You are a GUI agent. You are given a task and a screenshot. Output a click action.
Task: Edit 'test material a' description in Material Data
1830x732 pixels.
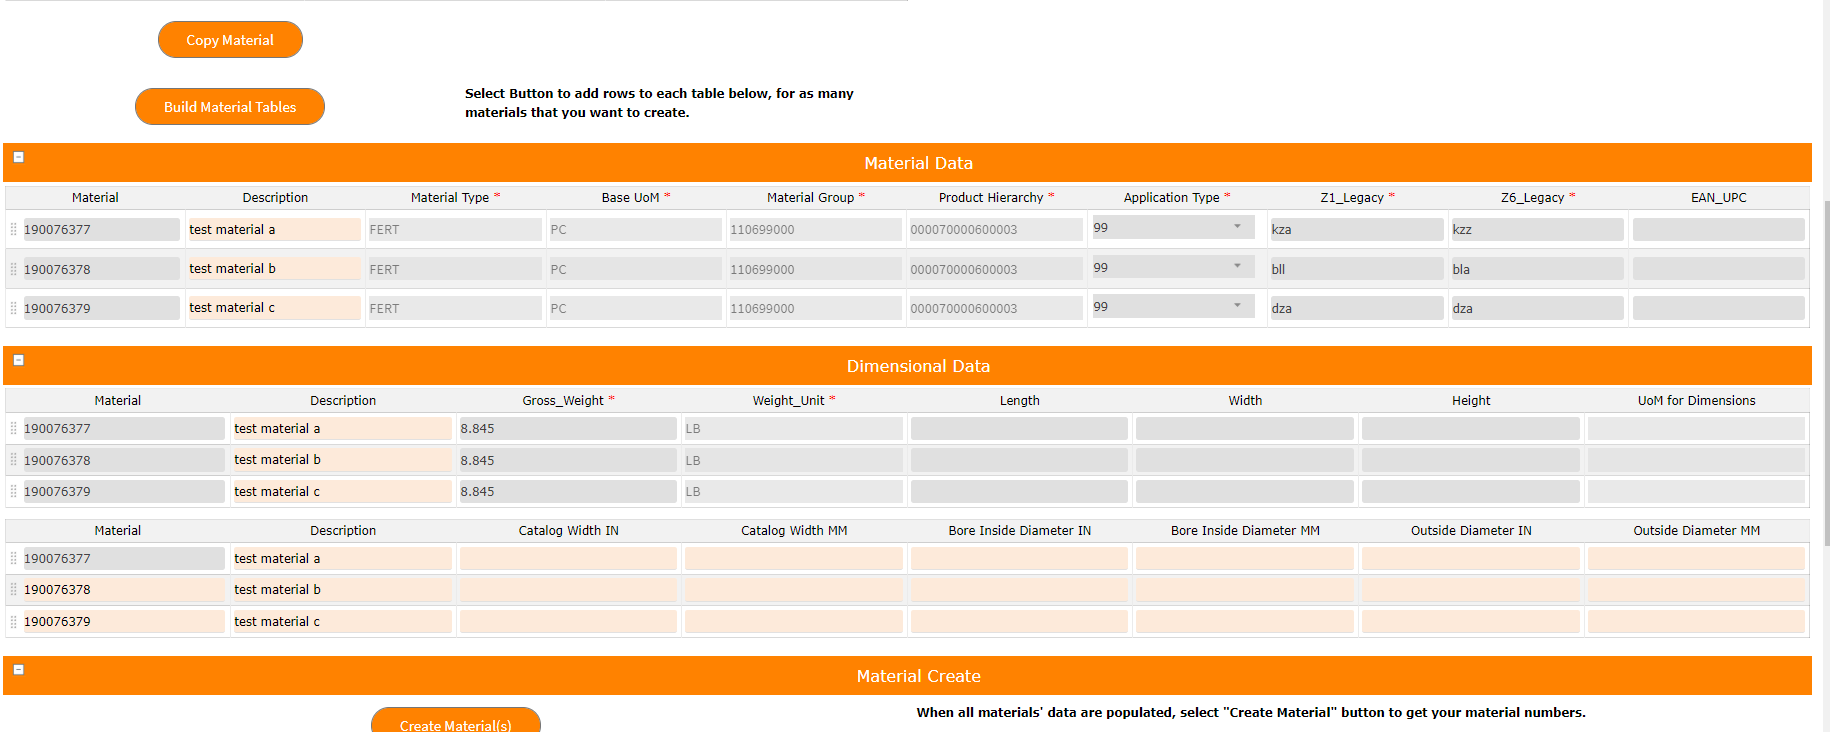[274, 229]
